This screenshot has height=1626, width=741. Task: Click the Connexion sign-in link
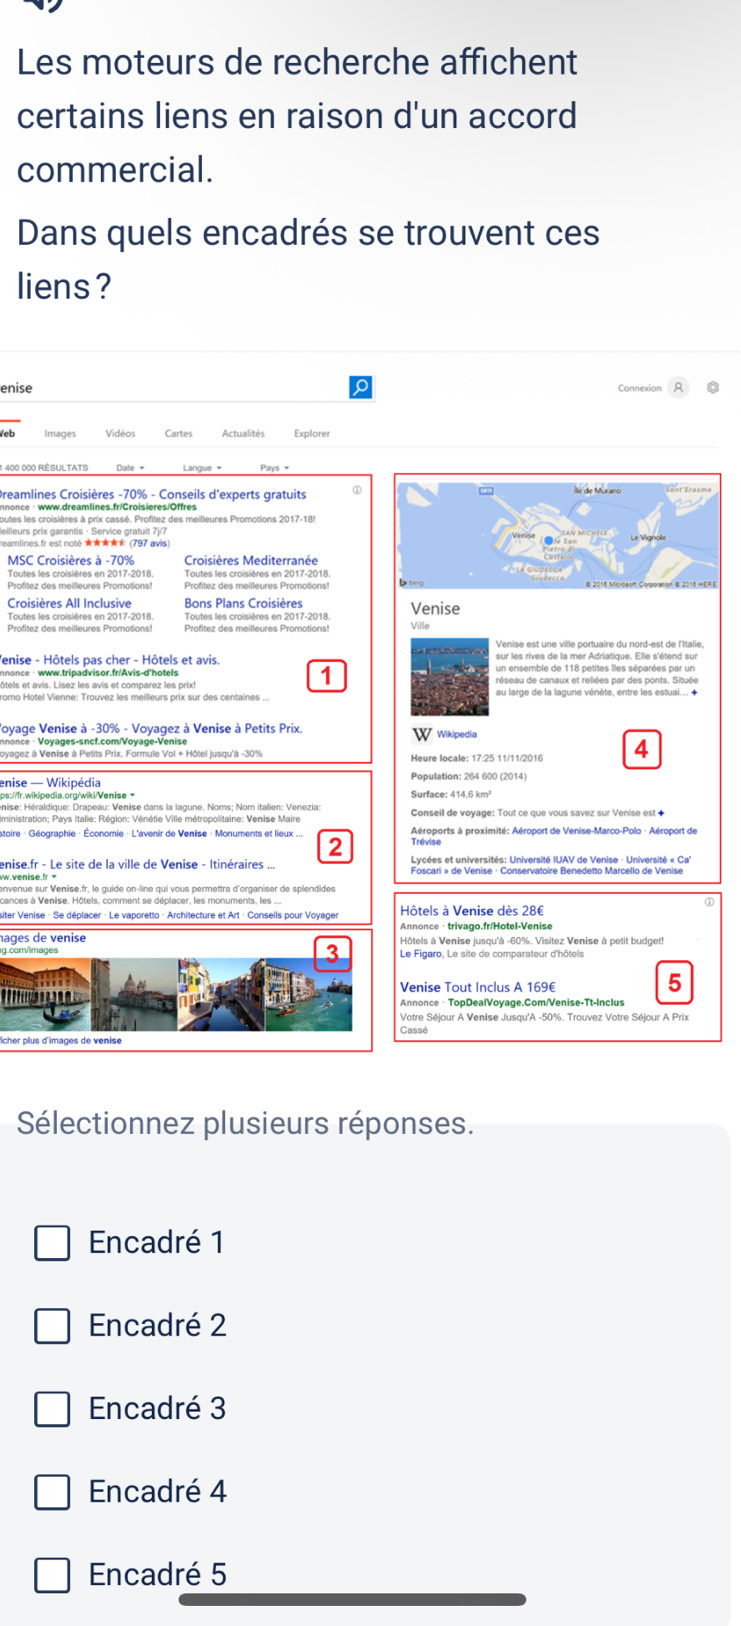tap(639, 388)
